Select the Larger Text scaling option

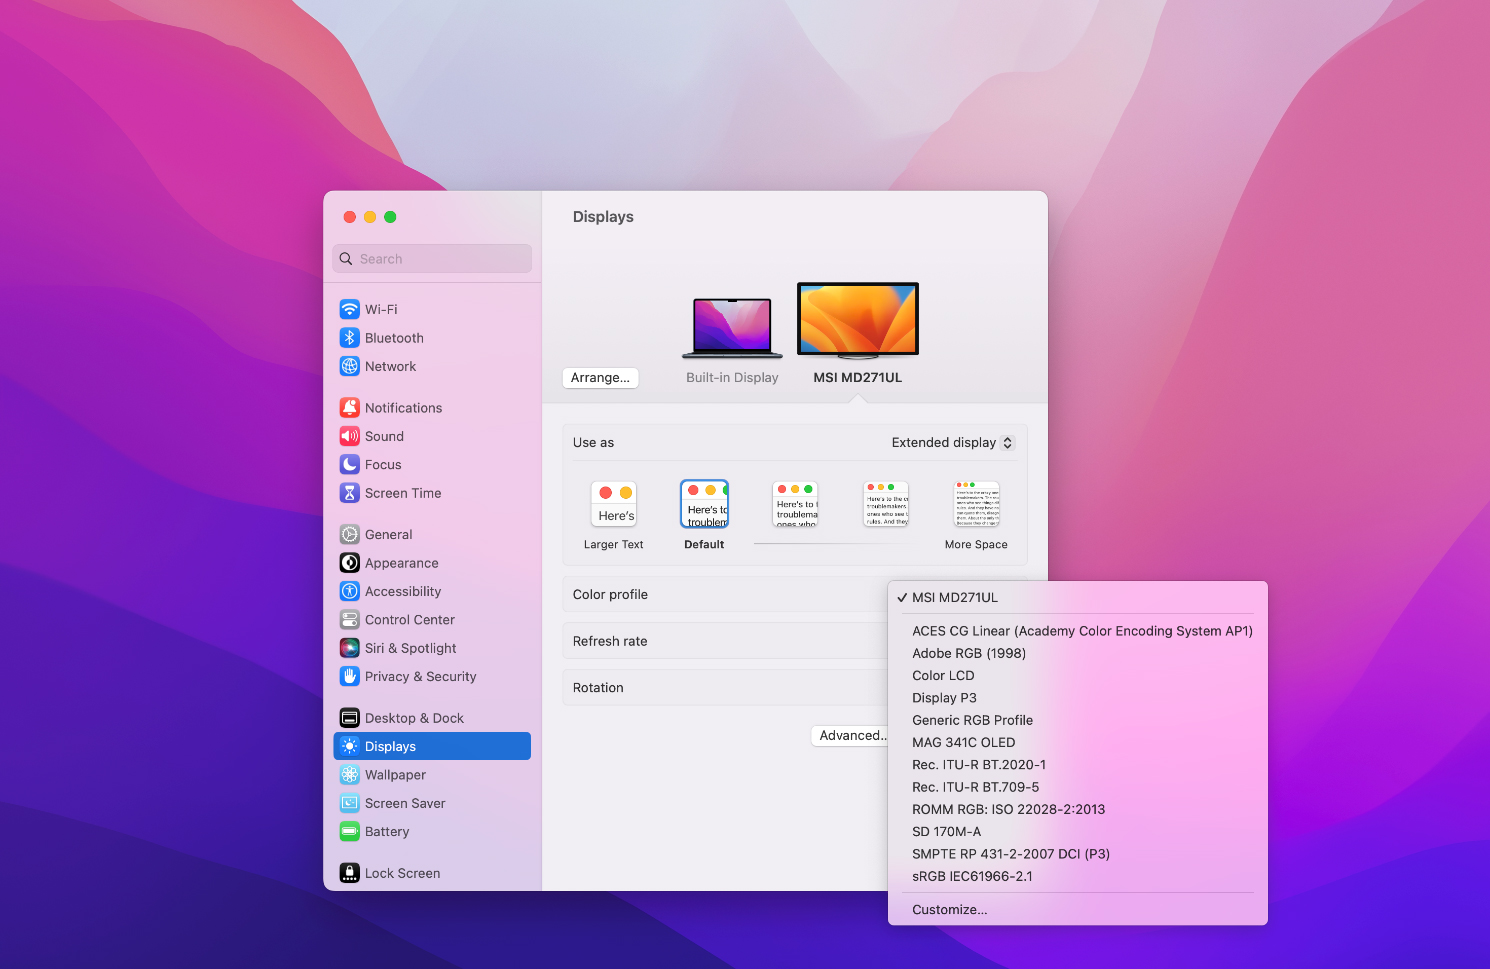click(x=613, y=504)
